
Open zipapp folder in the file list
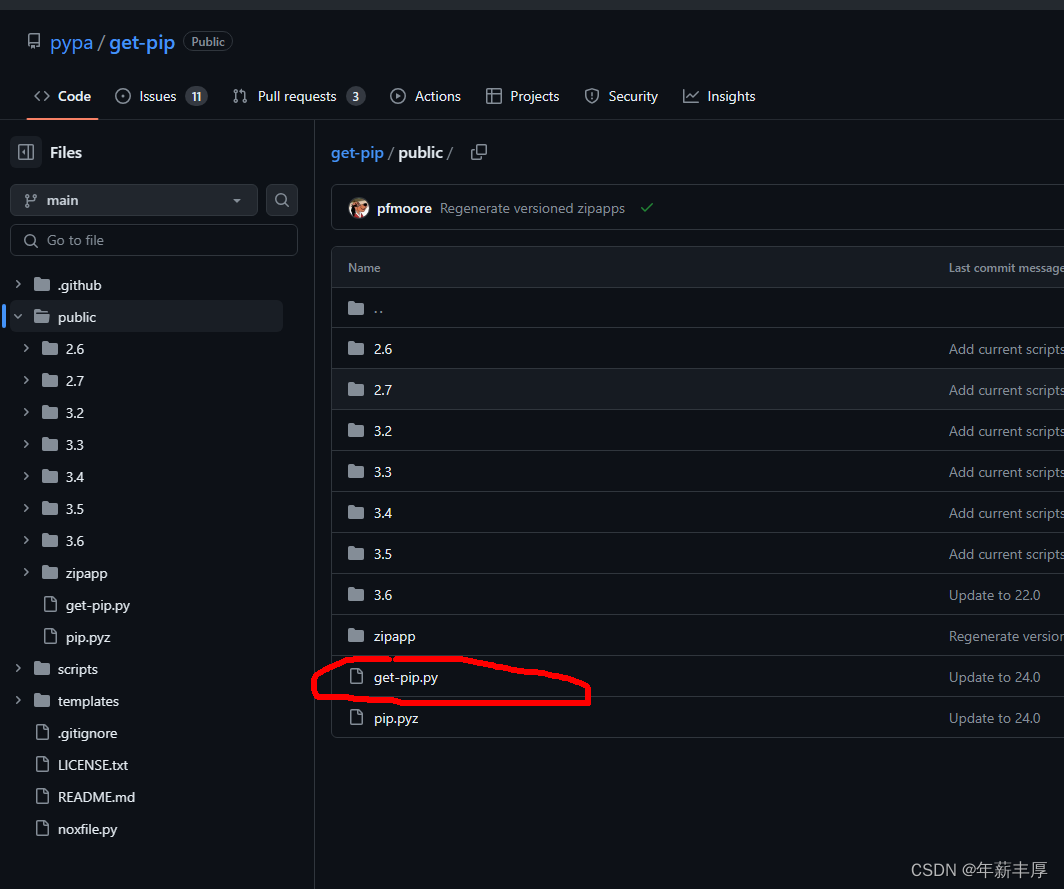point(394,637)
